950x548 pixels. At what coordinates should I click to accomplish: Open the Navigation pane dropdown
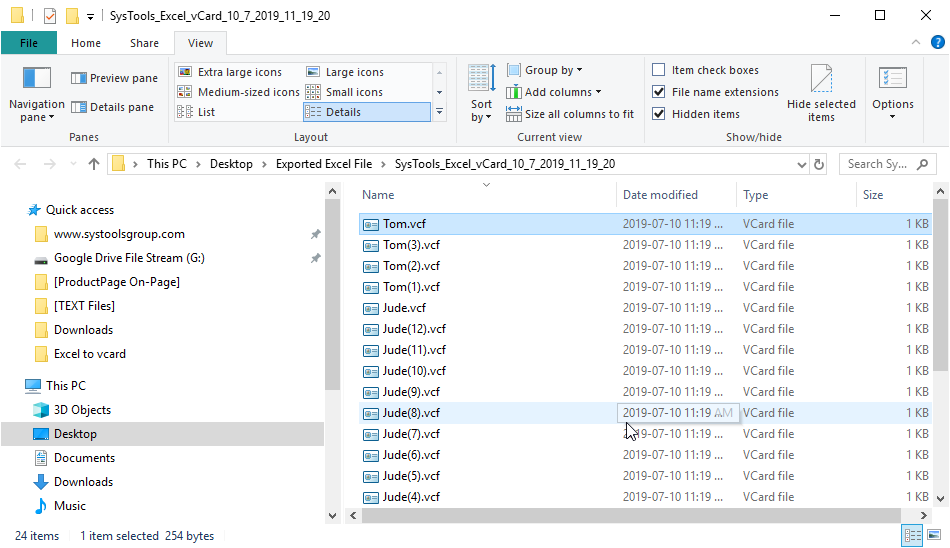pyautogui.click(x=36, y=94)
